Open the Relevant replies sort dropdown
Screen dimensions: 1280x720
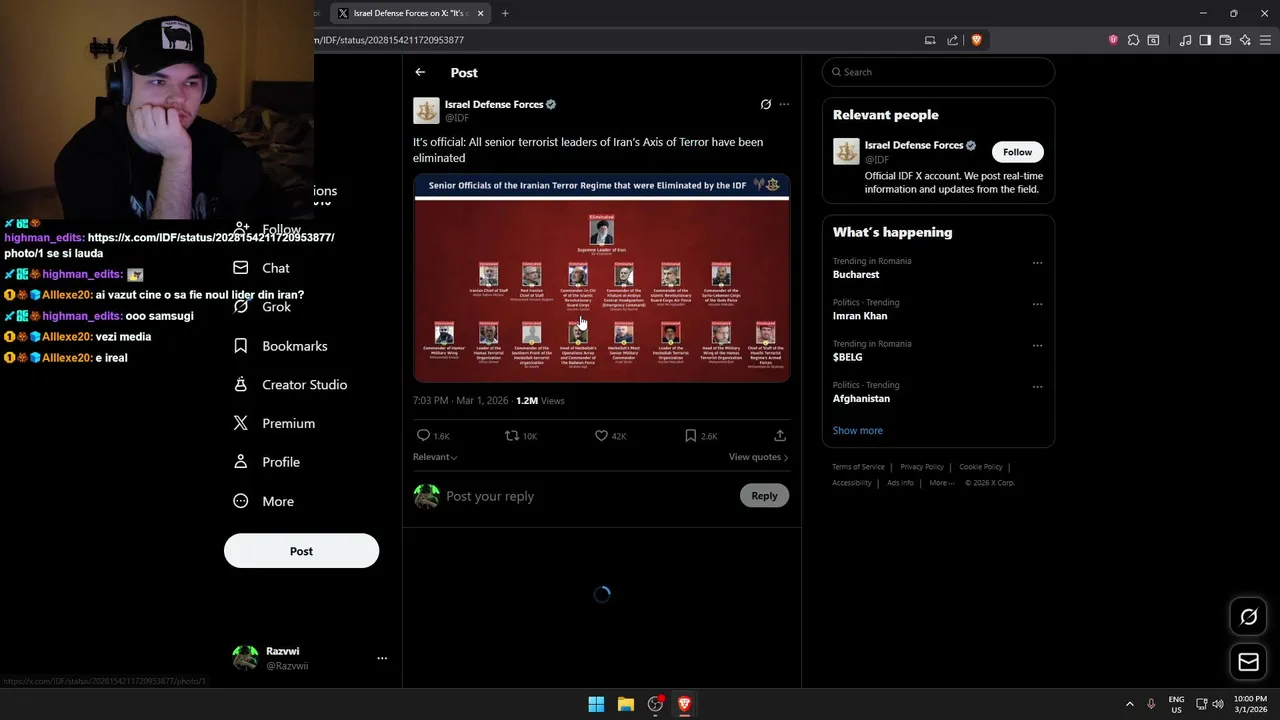pos(435,457)
